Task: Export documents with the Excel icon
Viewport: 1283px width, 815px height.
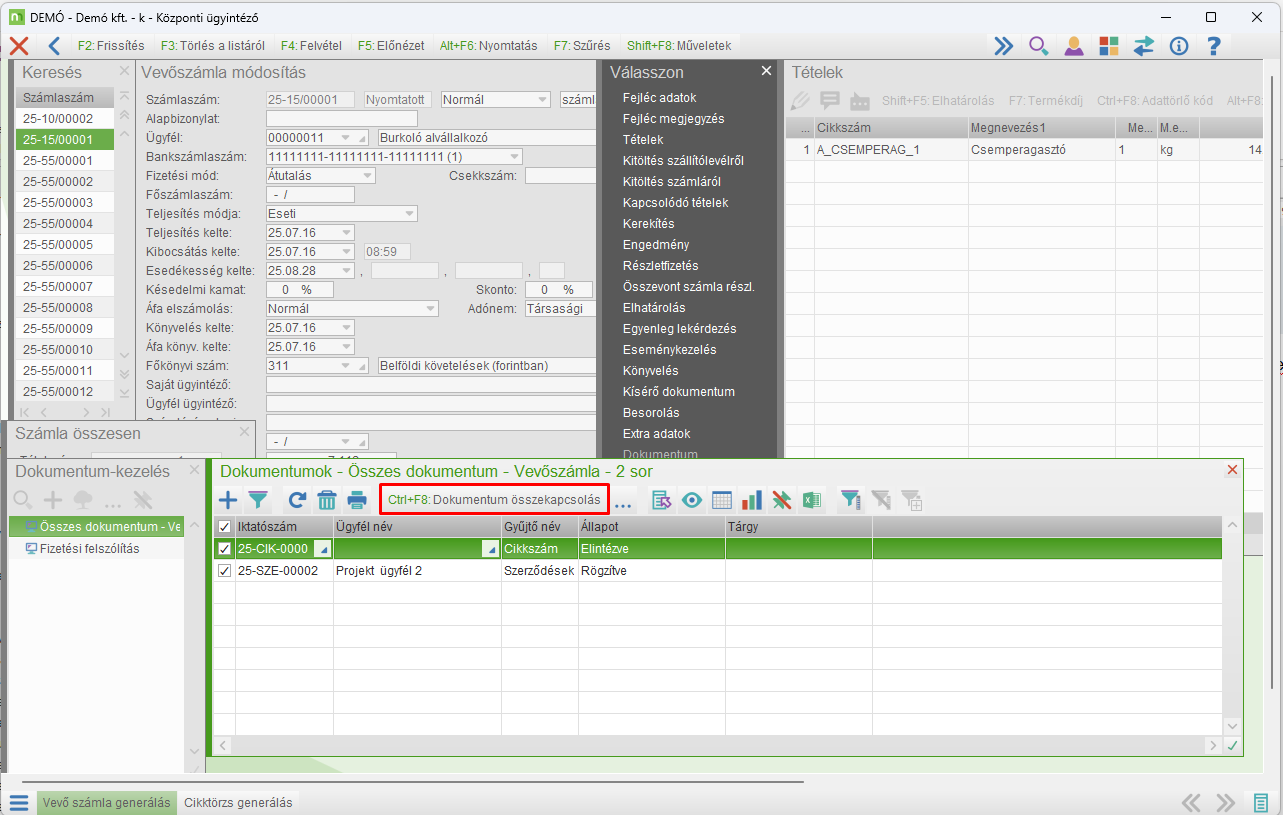Action: click(x=811, y=500)
